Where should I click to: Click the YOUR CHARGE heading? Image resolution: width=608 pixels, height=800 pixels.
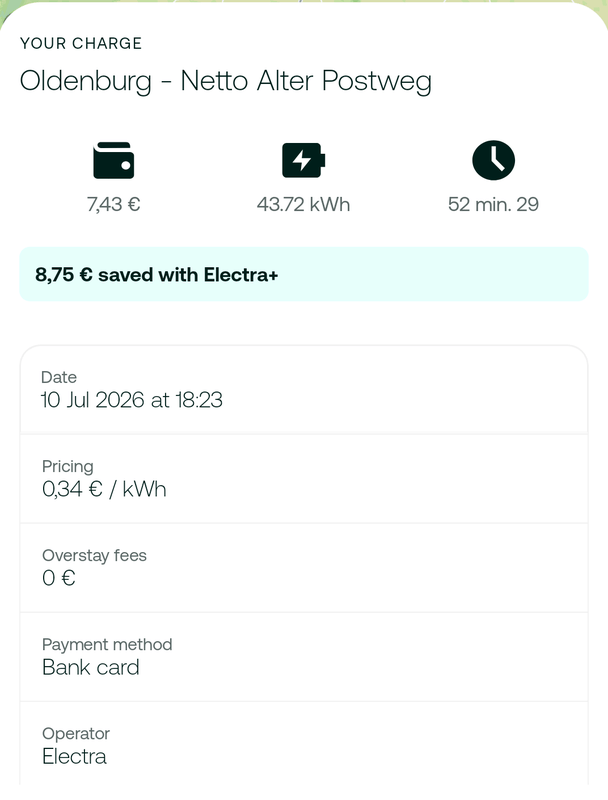(81, 43)
